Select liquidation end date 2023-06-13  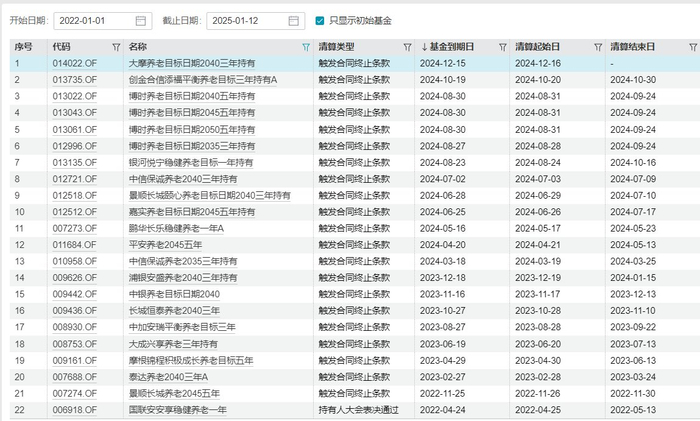(633, 361)
